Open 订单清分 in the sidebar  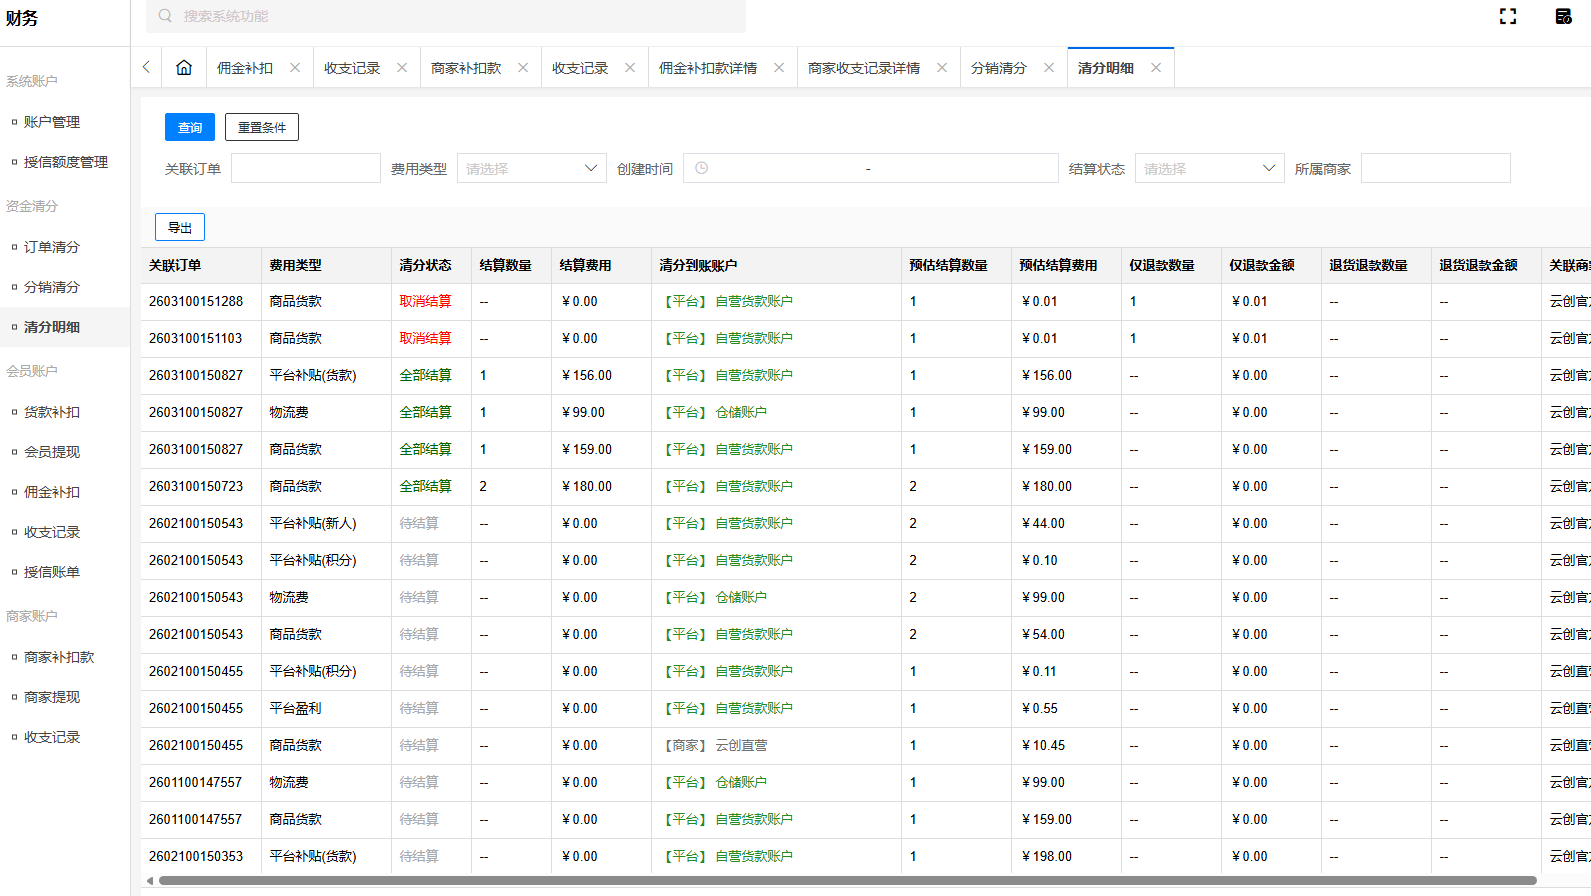(52, 247)
